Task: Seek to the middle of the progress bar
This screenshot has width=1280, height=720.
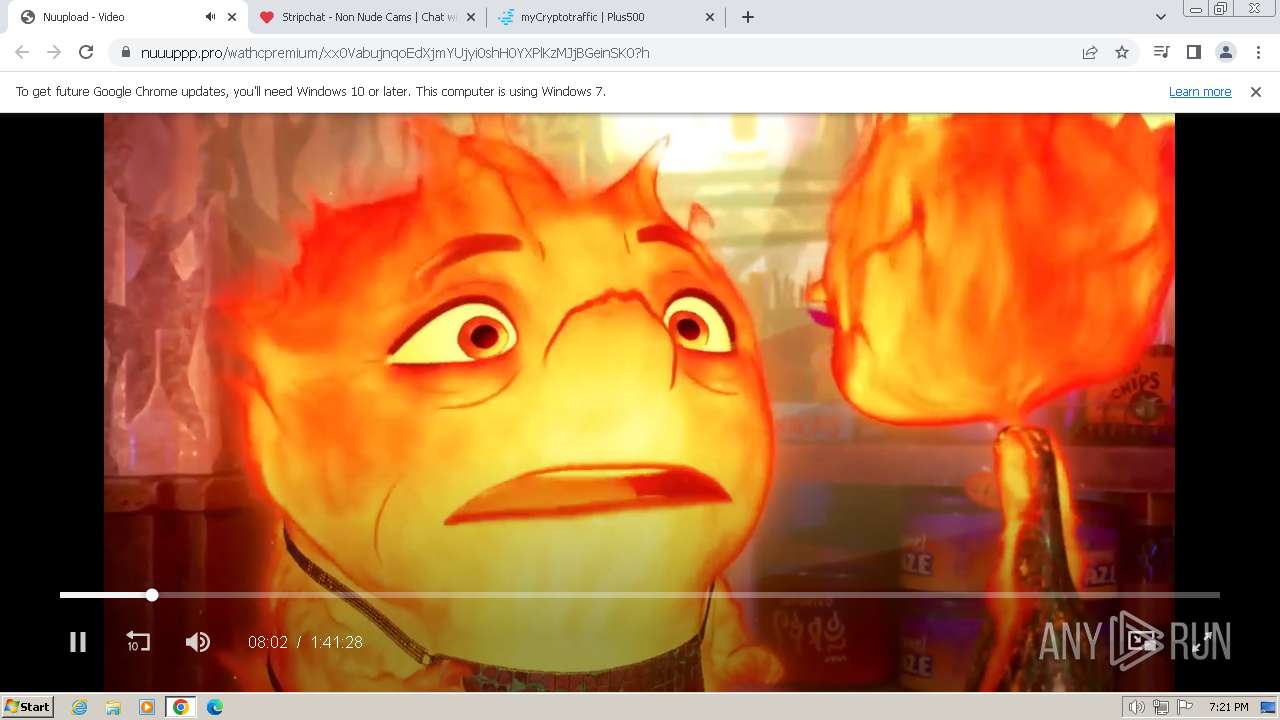Action: pyautogui.click(x=640, y=595)
